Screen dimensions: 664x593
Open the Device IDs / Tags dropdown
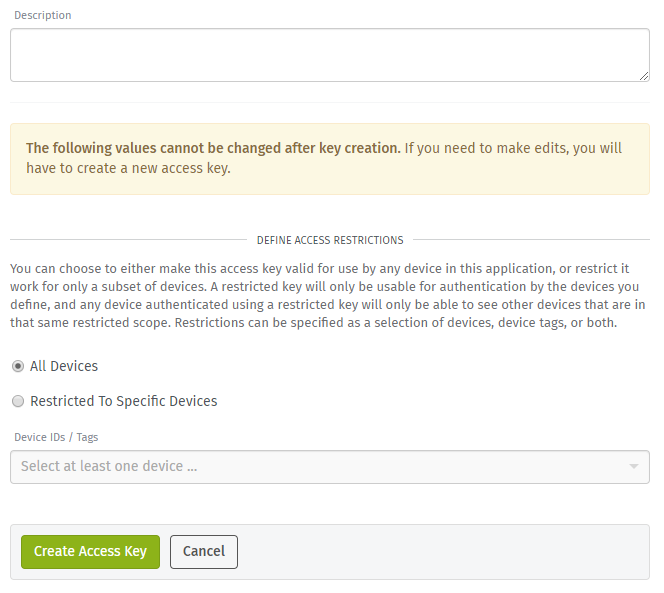[329, 467]
